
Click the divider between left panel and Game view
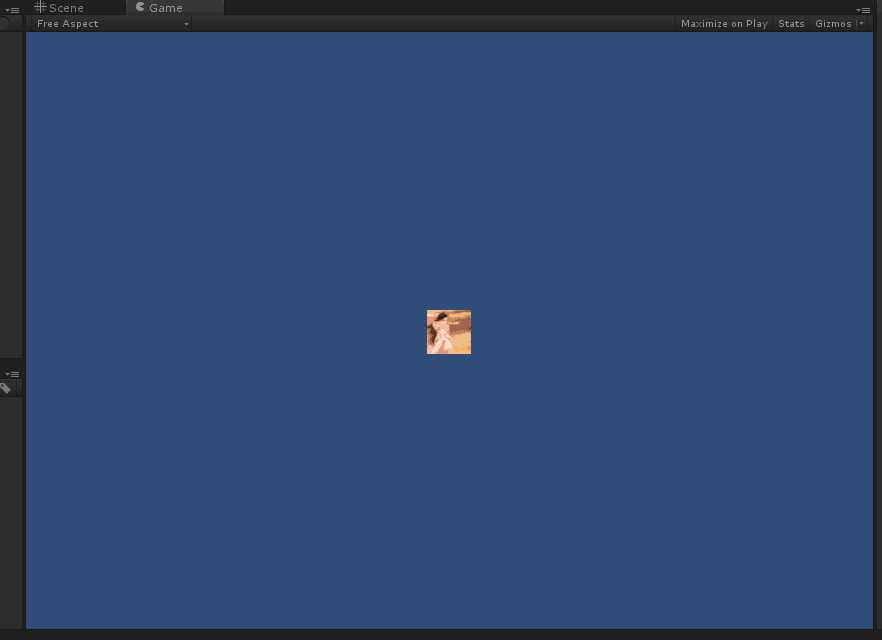[25, 330]
